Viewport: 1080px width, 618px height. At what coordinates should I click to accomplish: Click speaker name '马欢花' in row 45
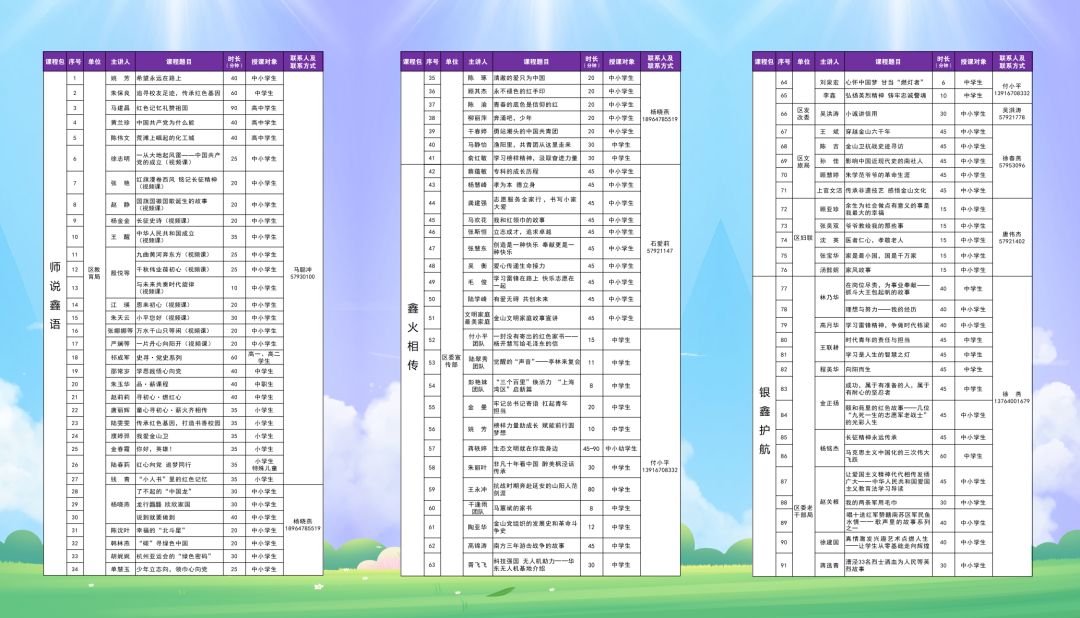(477, 220)
